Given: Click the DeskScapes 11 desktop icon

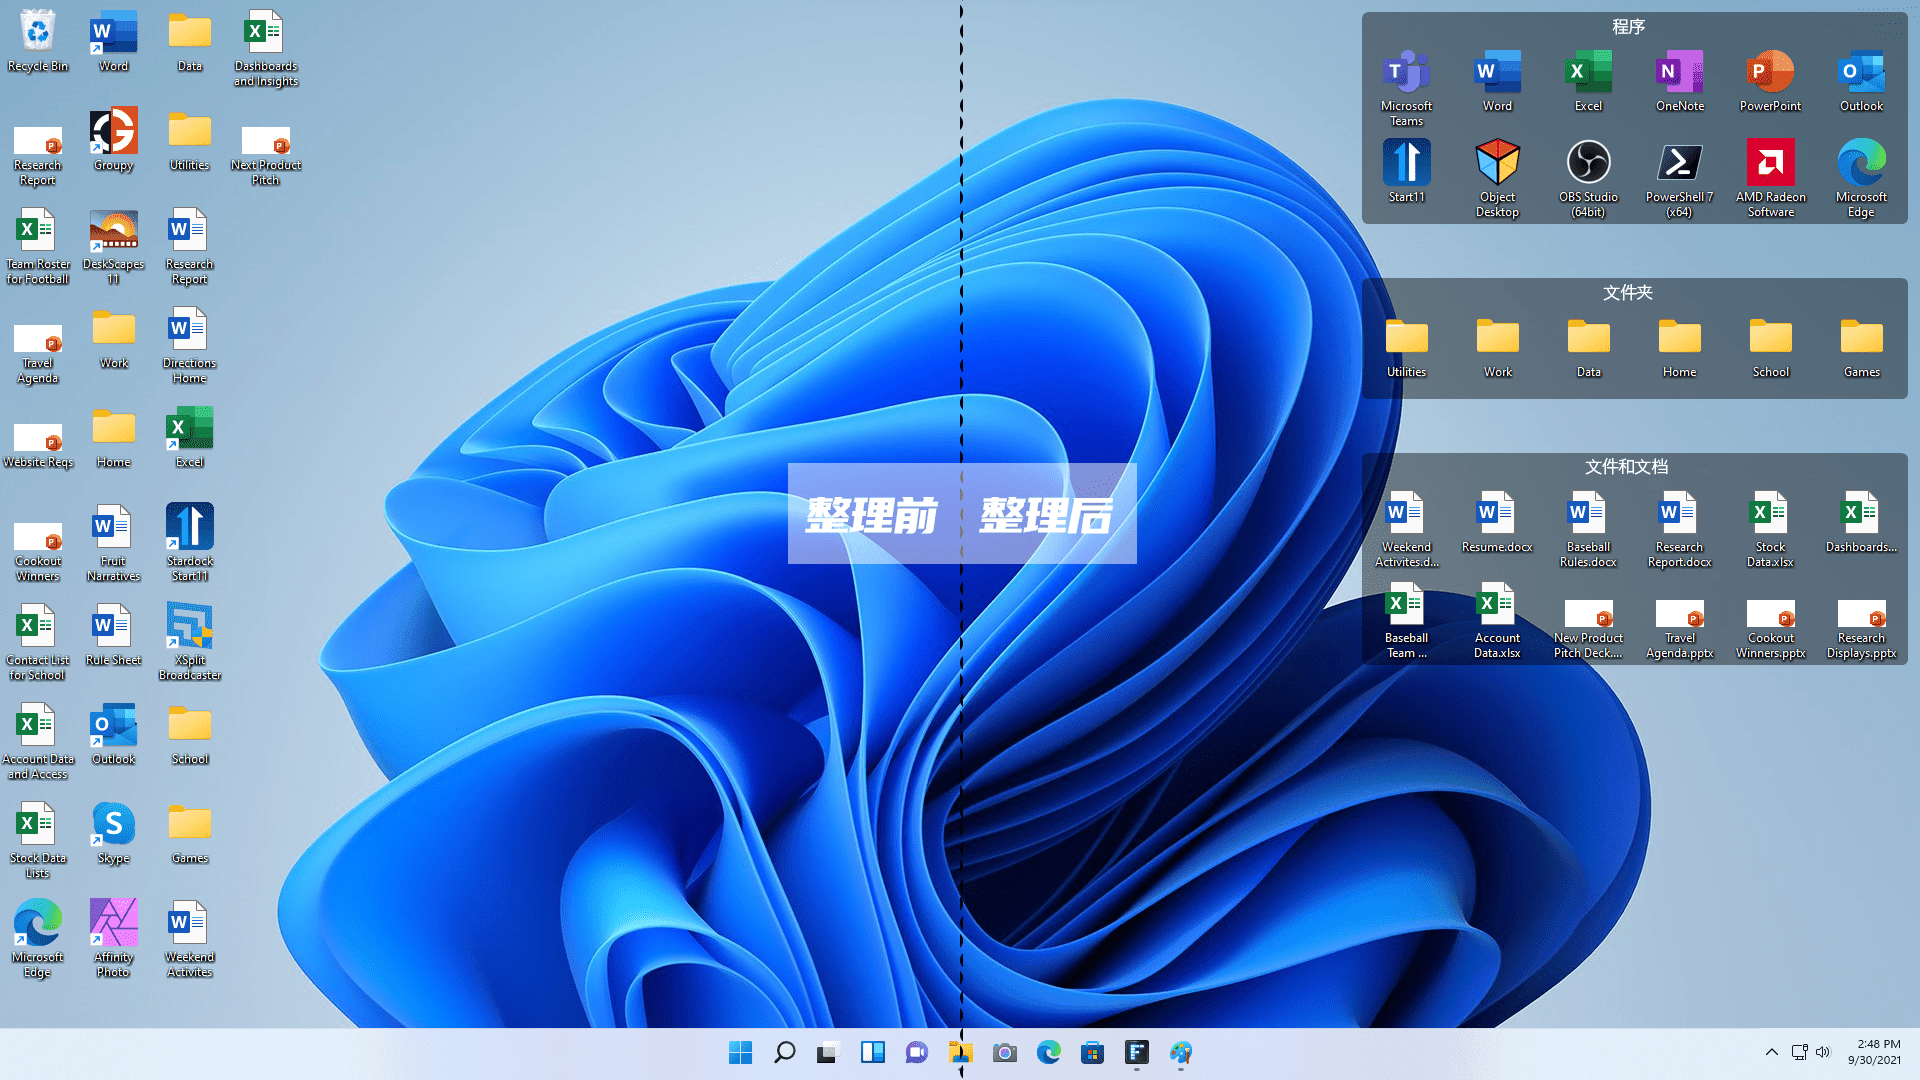Looking at the screenshot, I should [x=113, y=230].
